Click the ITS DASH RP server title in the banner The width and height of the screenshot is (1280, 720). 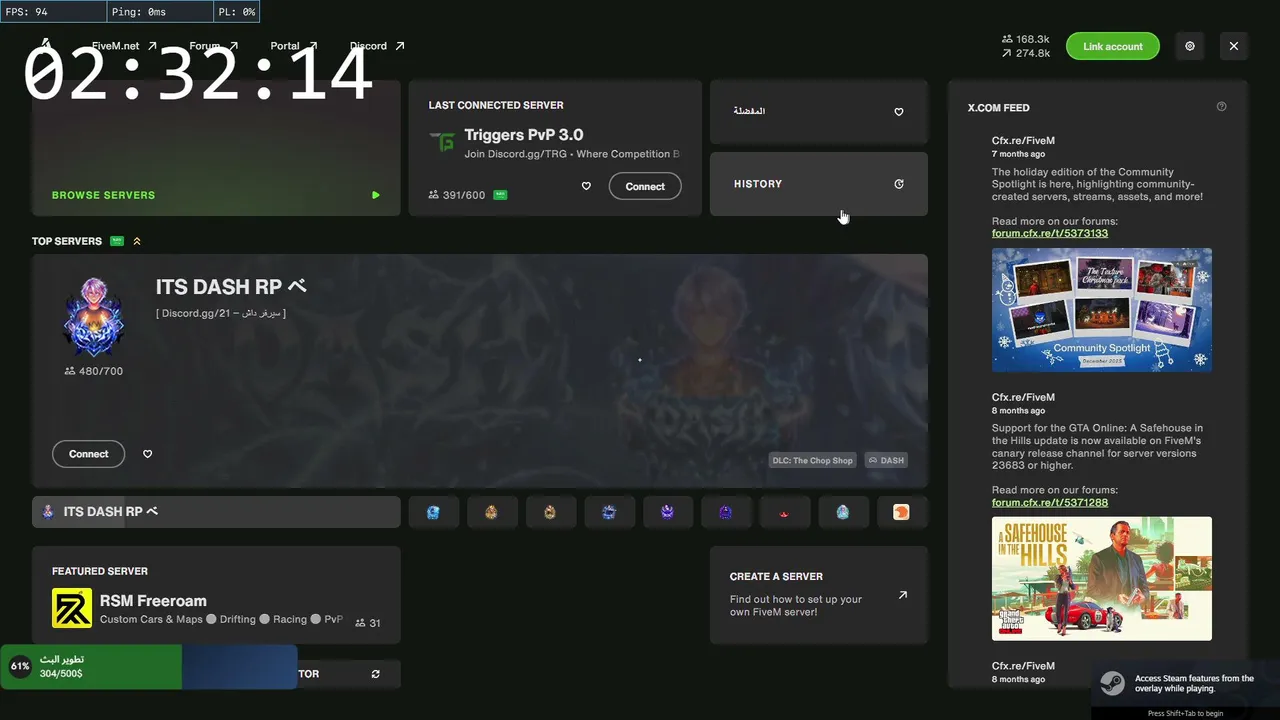point(231,287)
